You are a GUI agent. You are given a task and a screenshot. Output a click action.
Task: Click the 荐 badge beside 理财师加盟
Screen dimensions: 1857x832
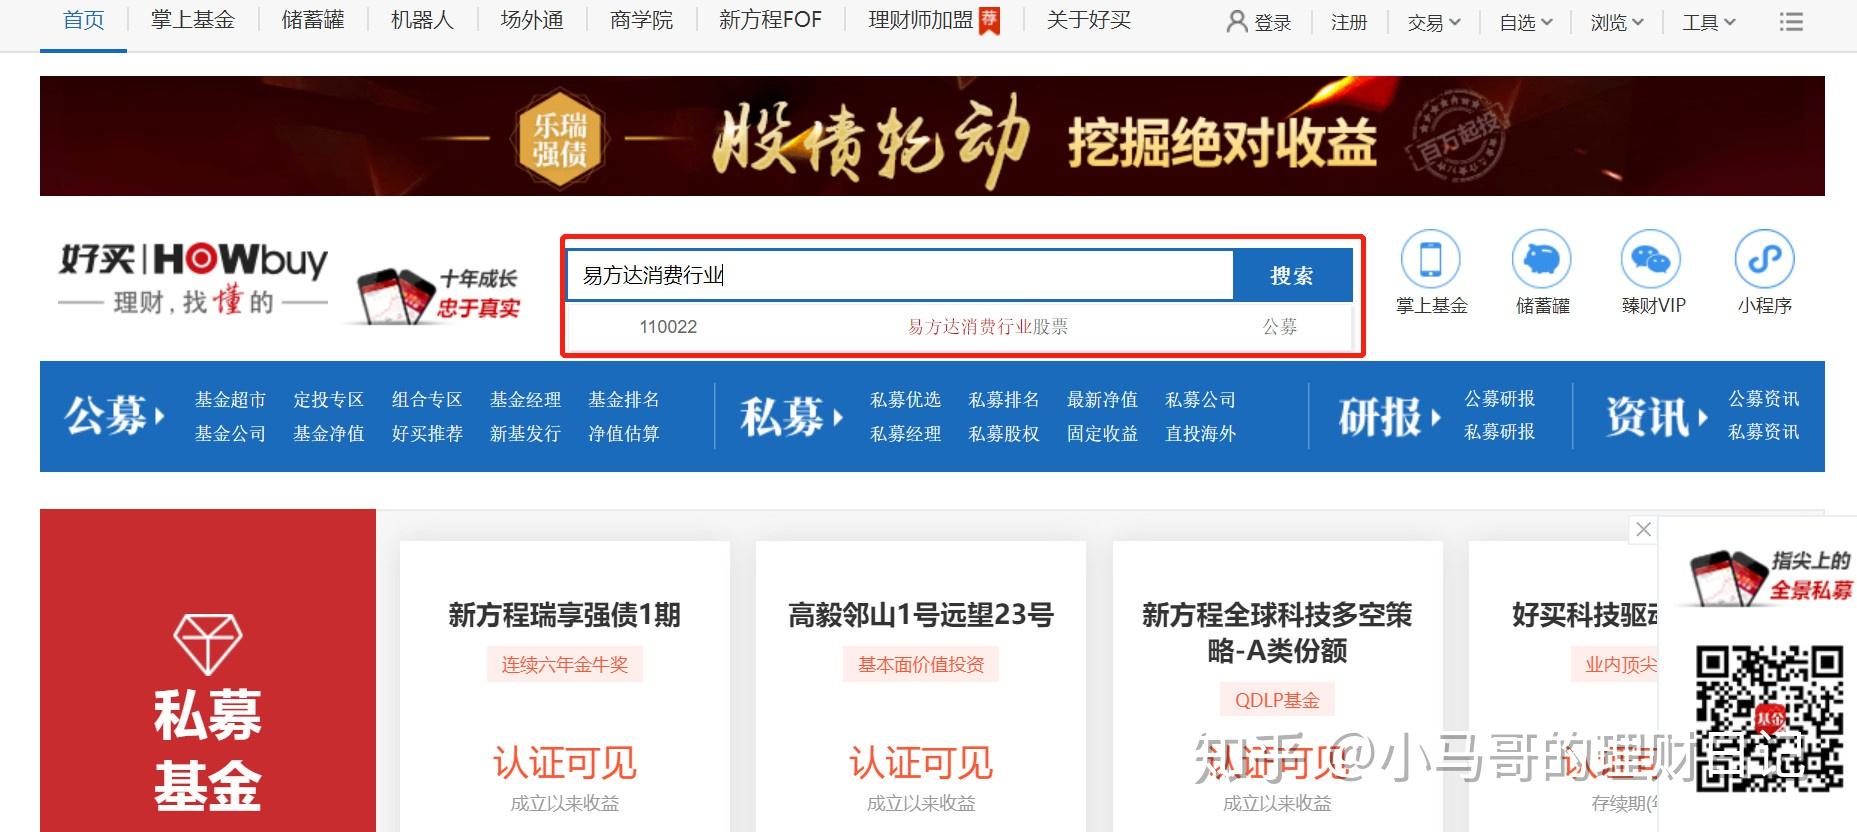989,20
